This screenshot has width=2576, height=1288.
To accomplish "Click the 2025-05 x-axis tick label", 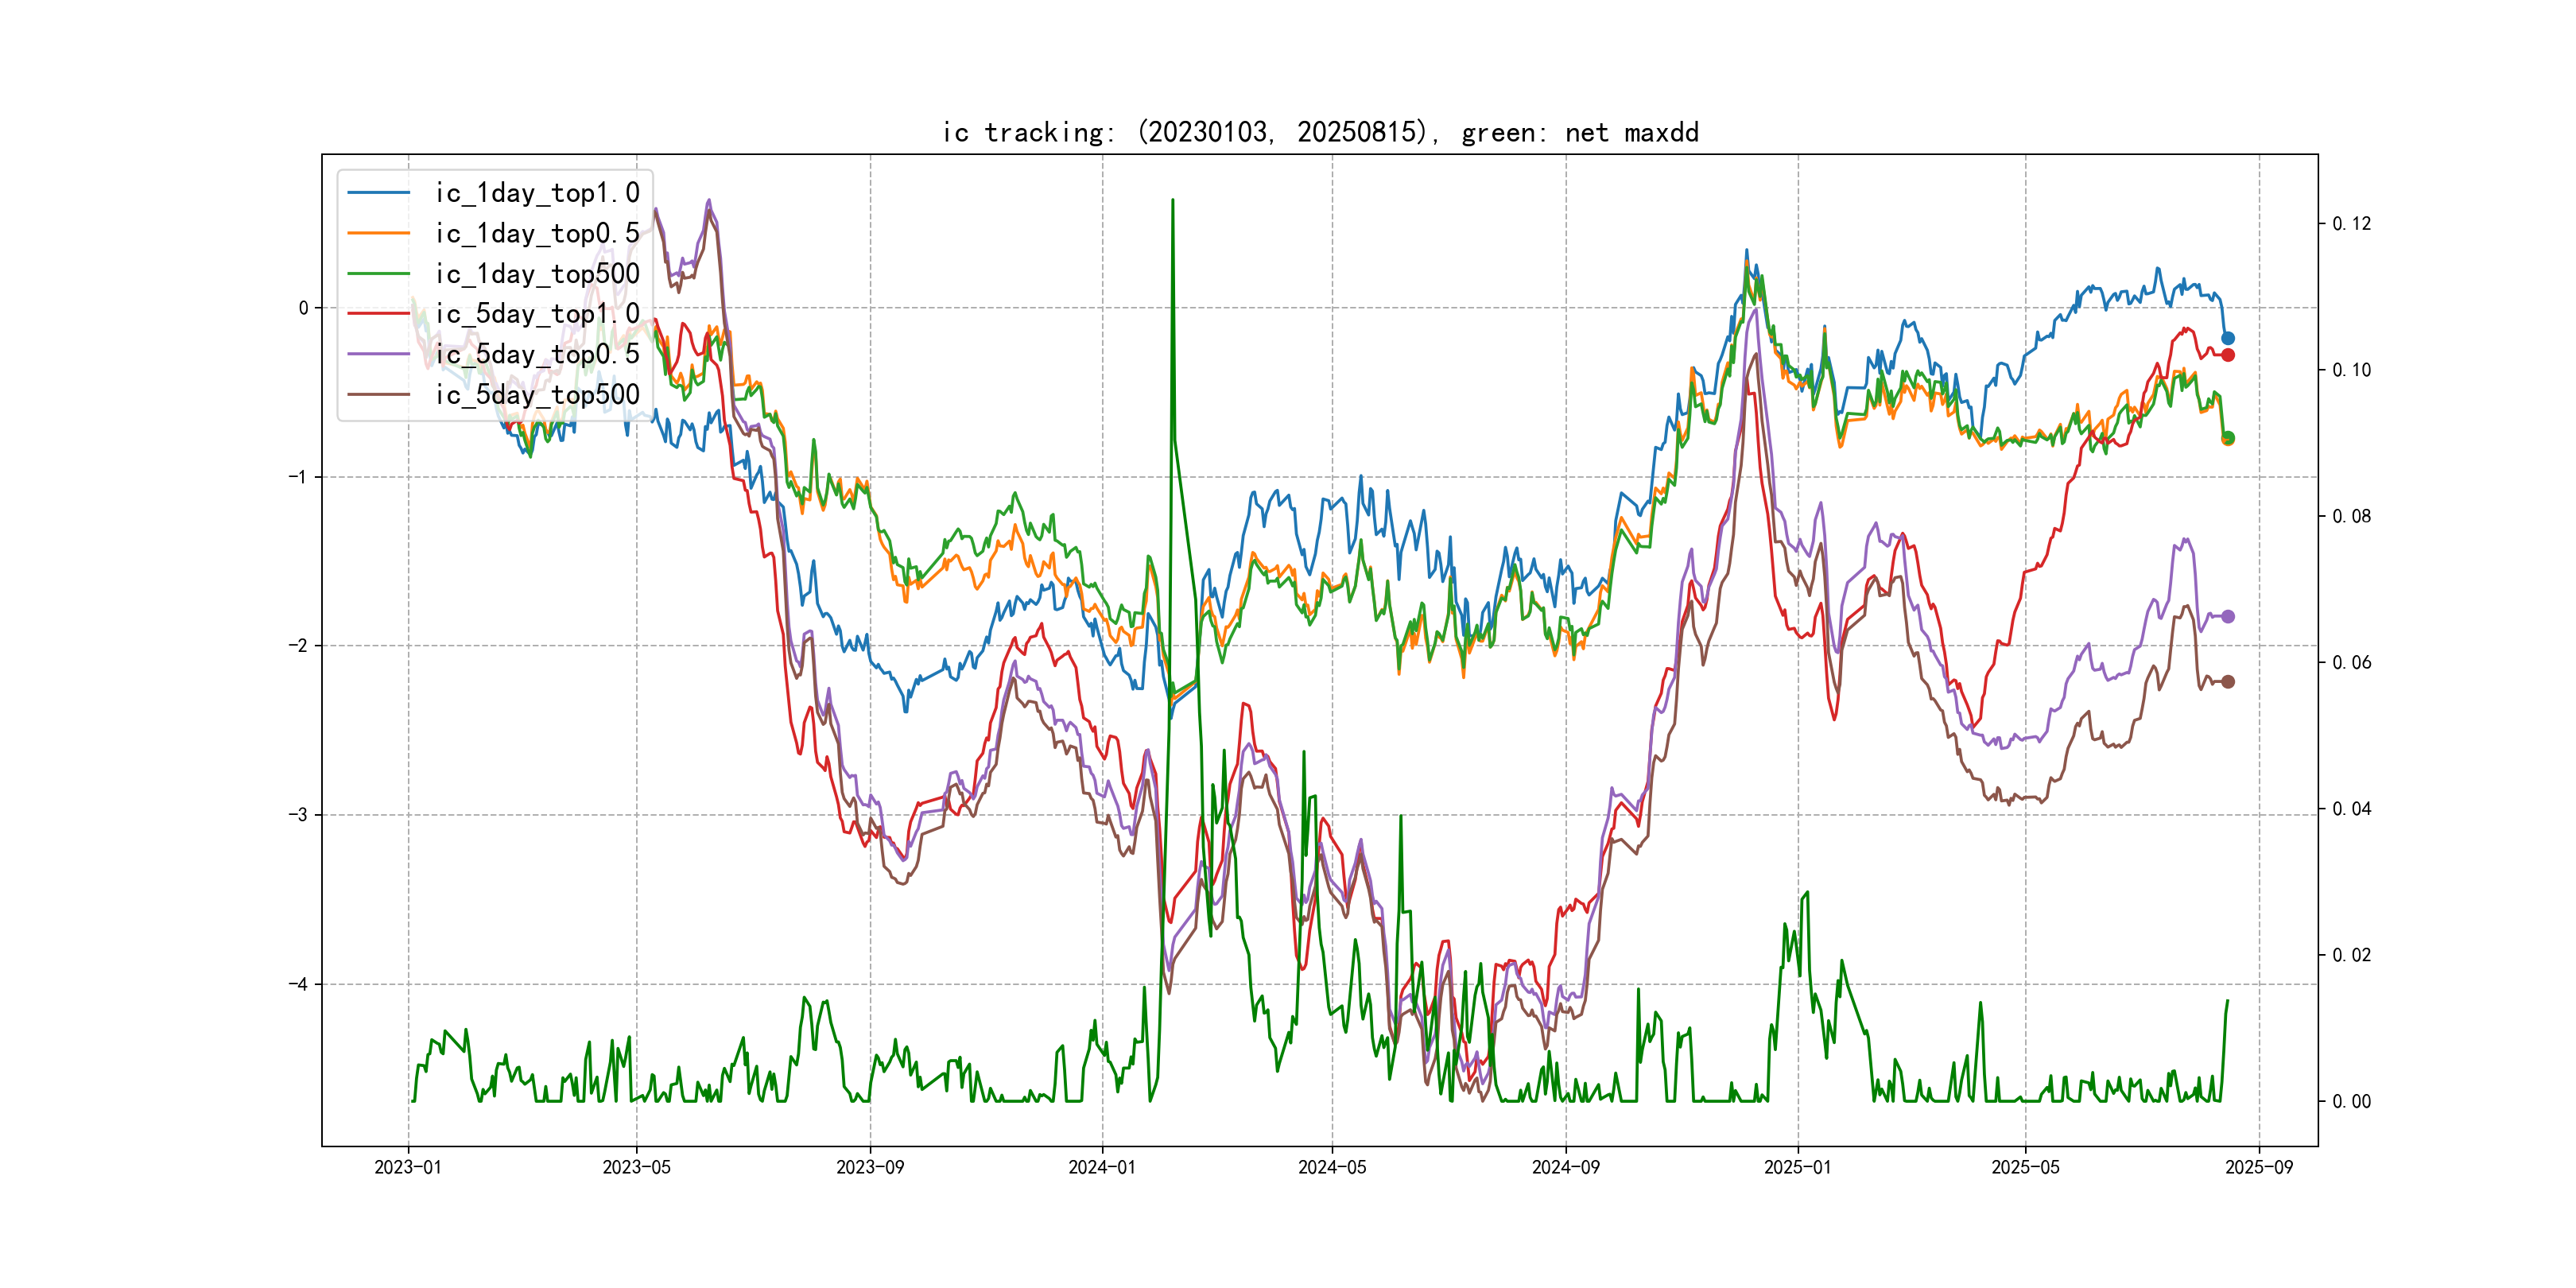I will coord(2025,1167).
